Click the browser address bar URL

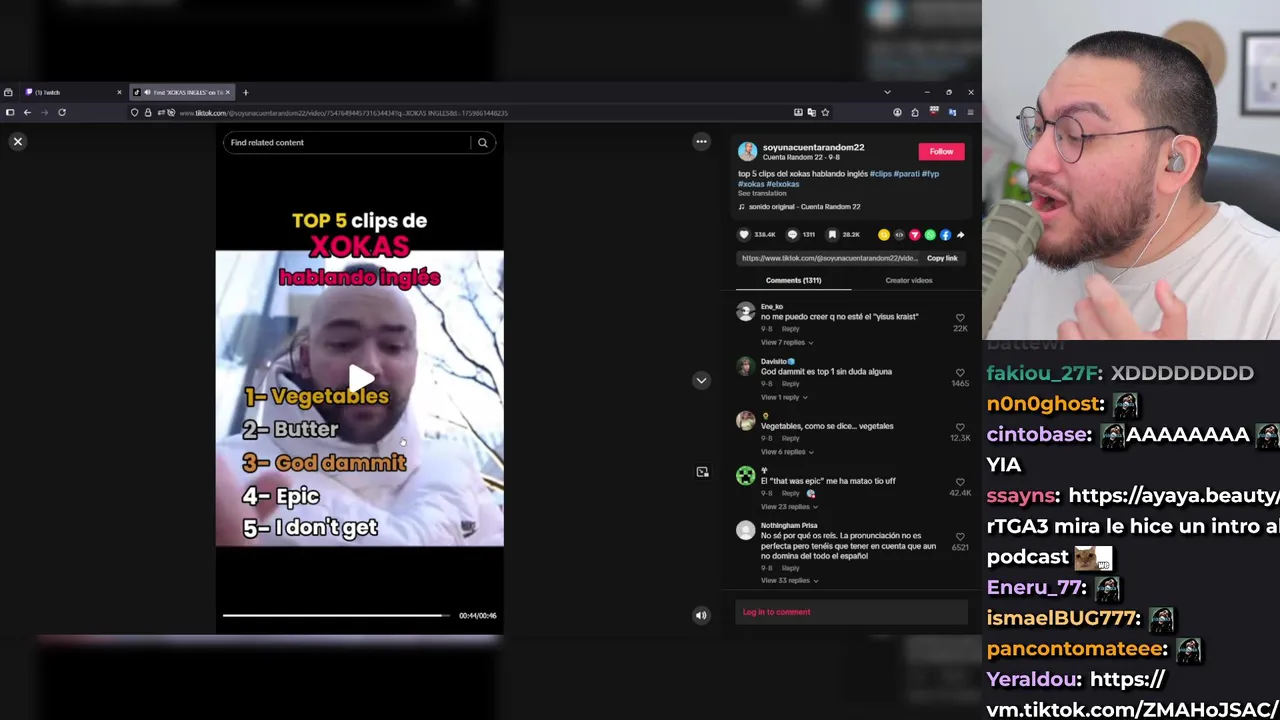click(x=343, y=113)
